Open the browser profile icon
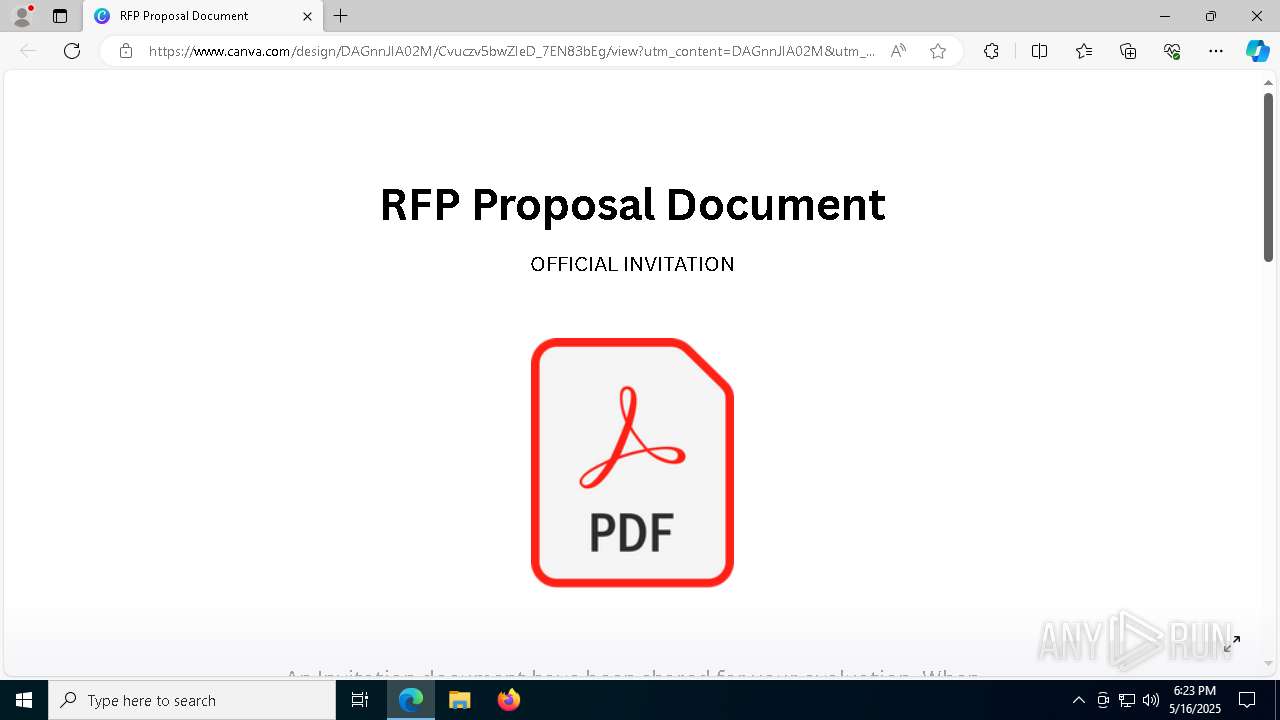The height and width of the screenshot is (720, 1280). [x=22, y=16]
